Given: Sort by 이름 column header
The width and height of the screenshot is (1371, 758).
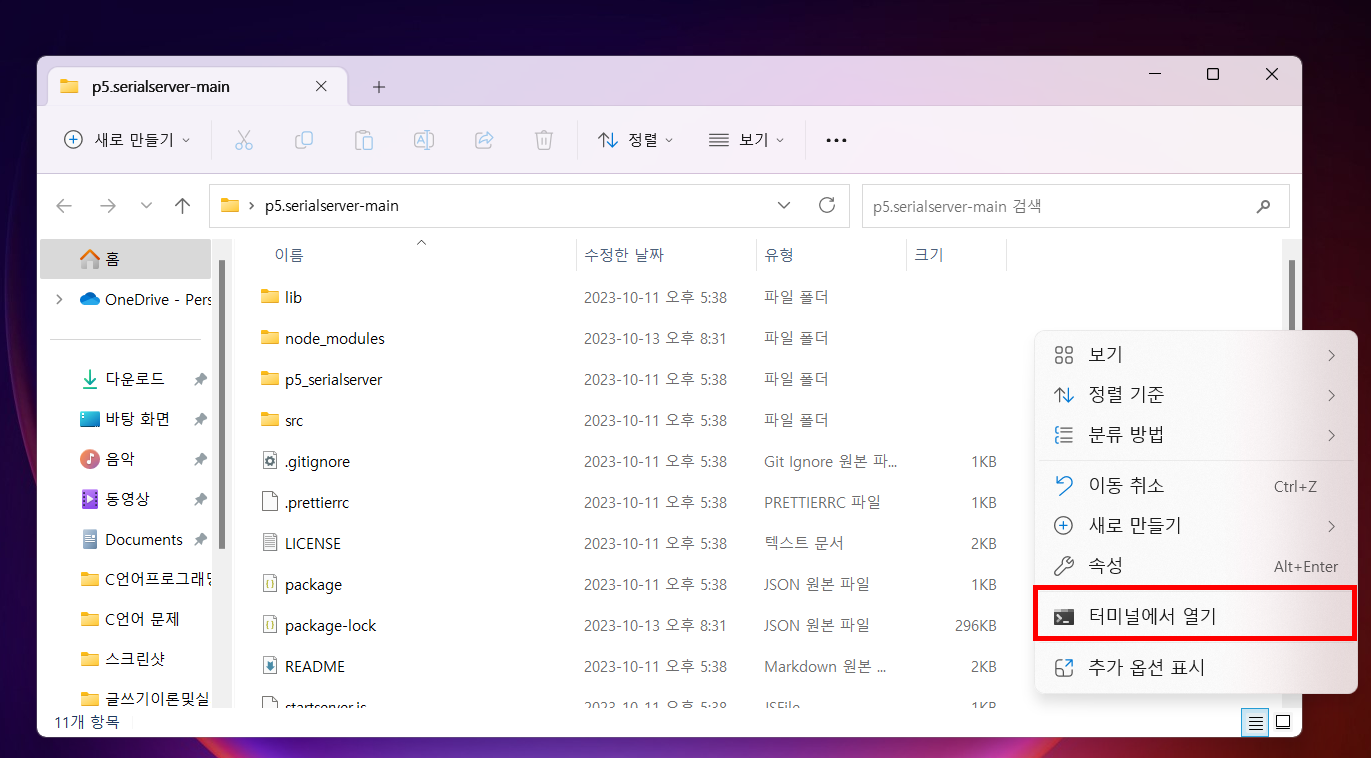Looking at the screenshot, I should (x=289, y=255).
